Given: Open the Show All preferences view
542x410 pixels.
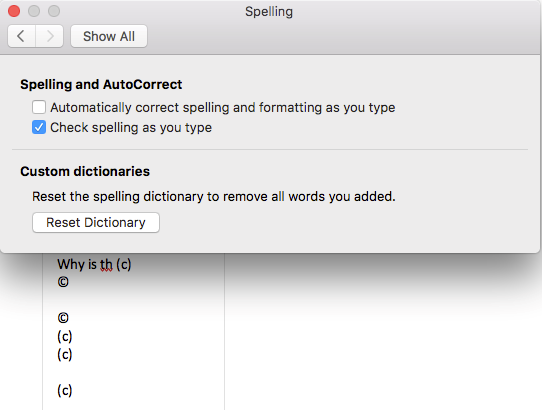Looking at the screenshot, I should point(109,36).
